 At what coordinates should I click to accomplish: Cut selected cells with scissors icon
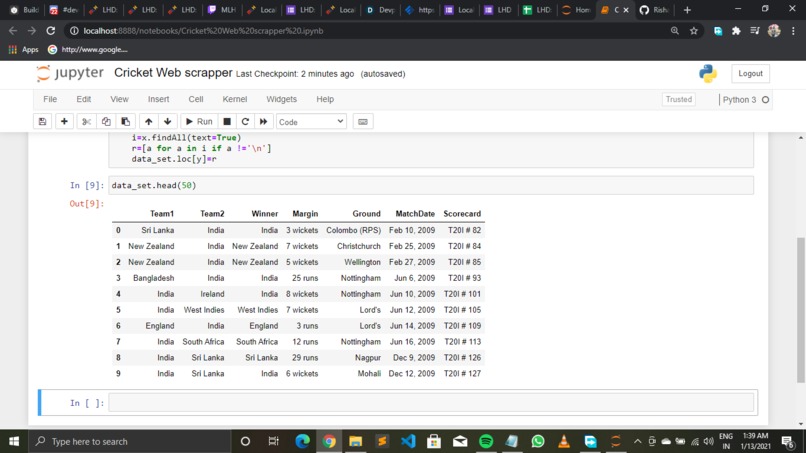tap(86, 122)
